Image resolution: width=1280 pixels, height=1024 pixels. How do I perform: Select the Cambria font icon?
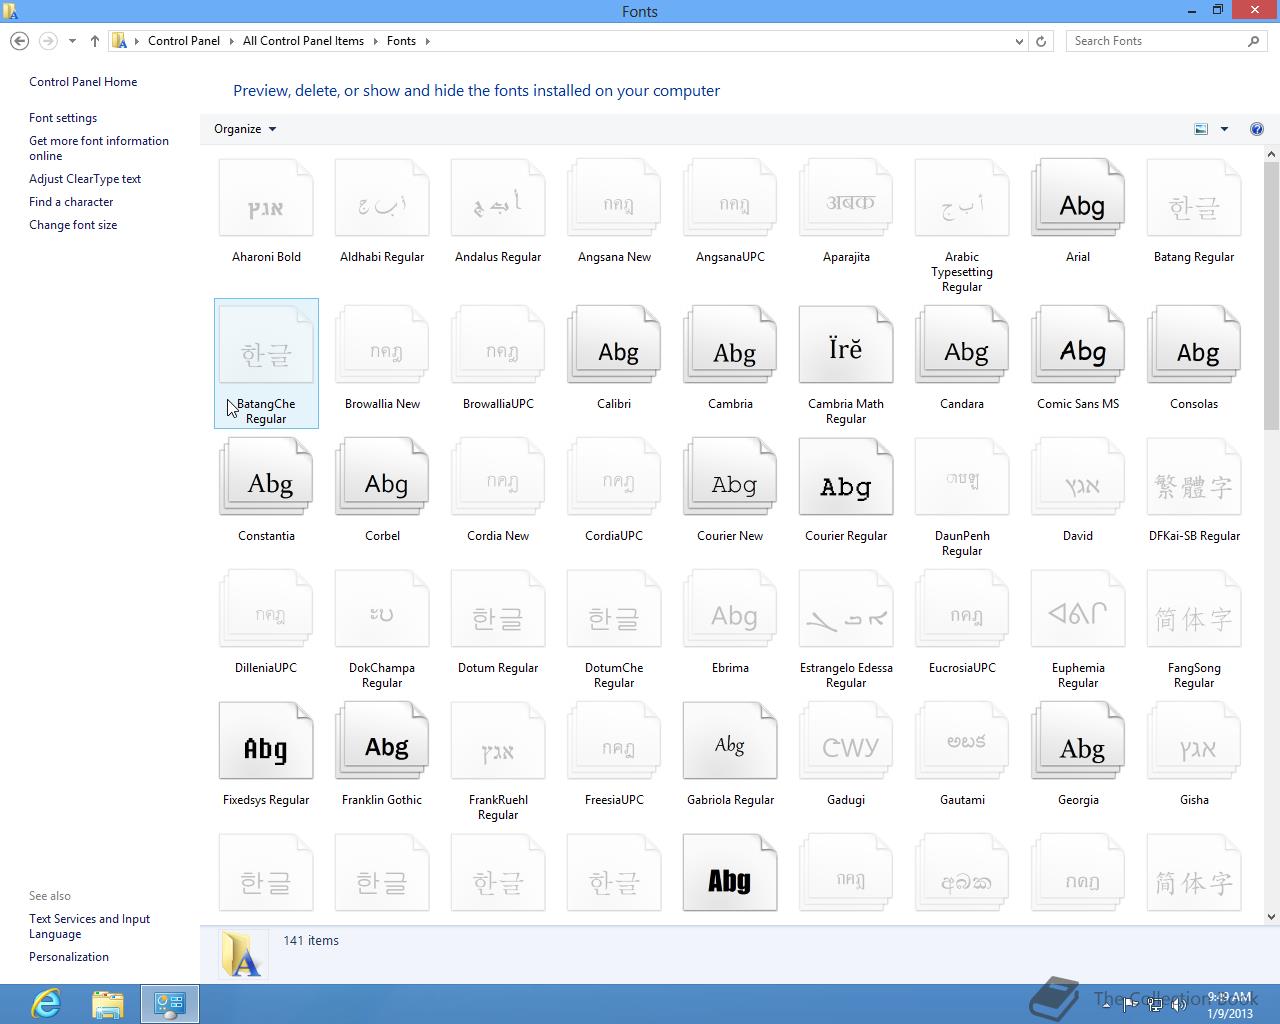point(730,345)
